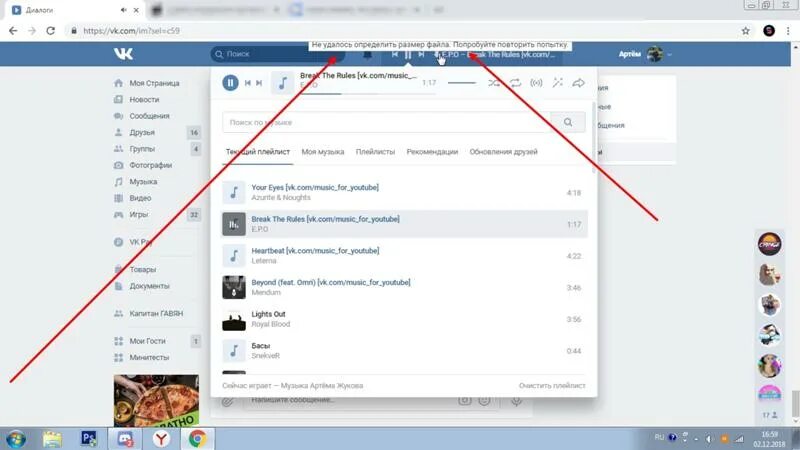The height and width of the screenshot is (450, 800).
Task: Switch to the Моя музыка tab
Action: tap(322, 152)
